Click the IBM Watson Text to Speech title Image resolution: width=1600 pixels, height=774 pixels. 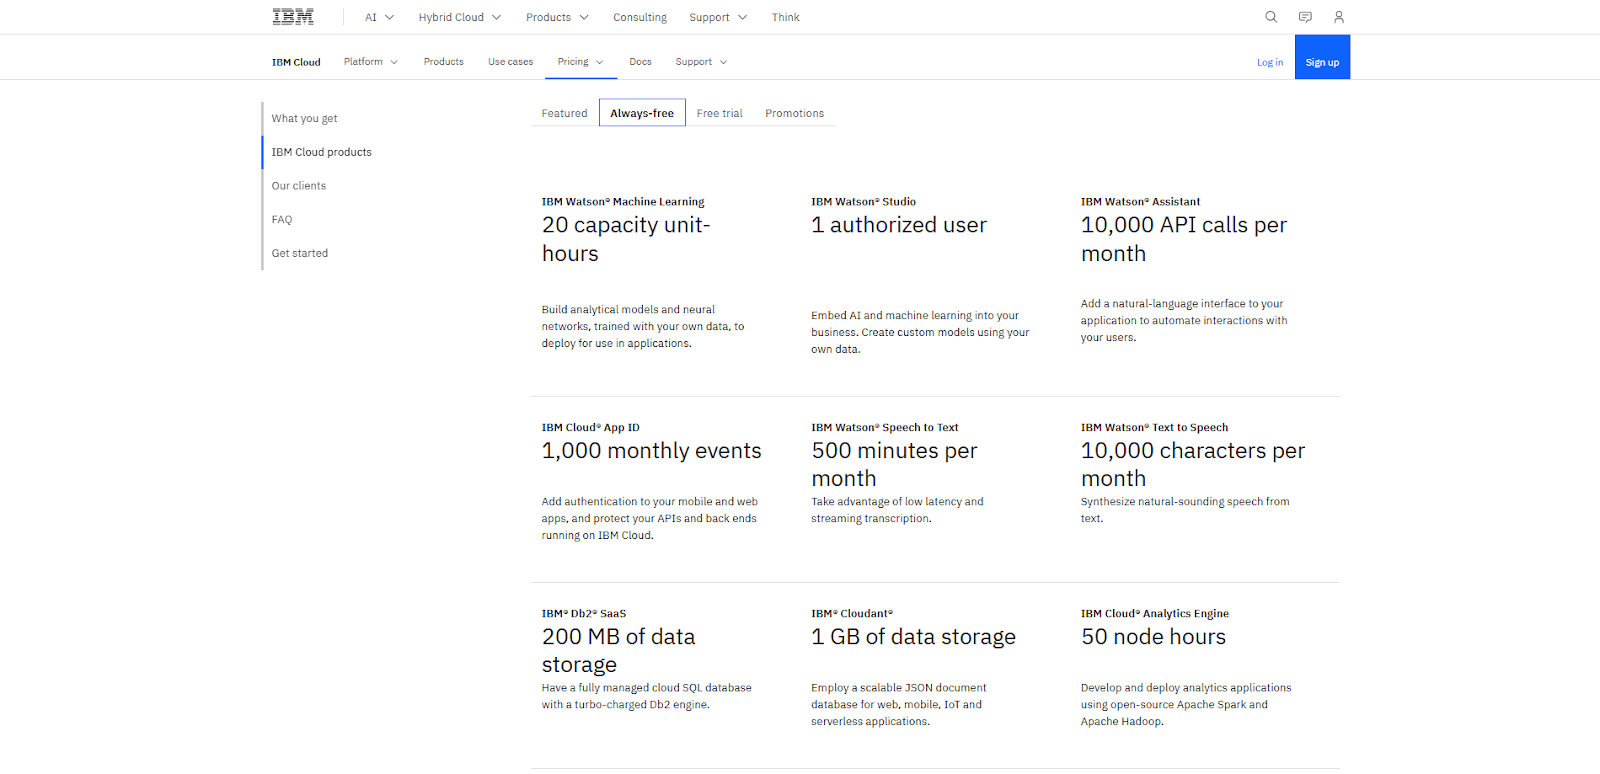coord(1154,428)
